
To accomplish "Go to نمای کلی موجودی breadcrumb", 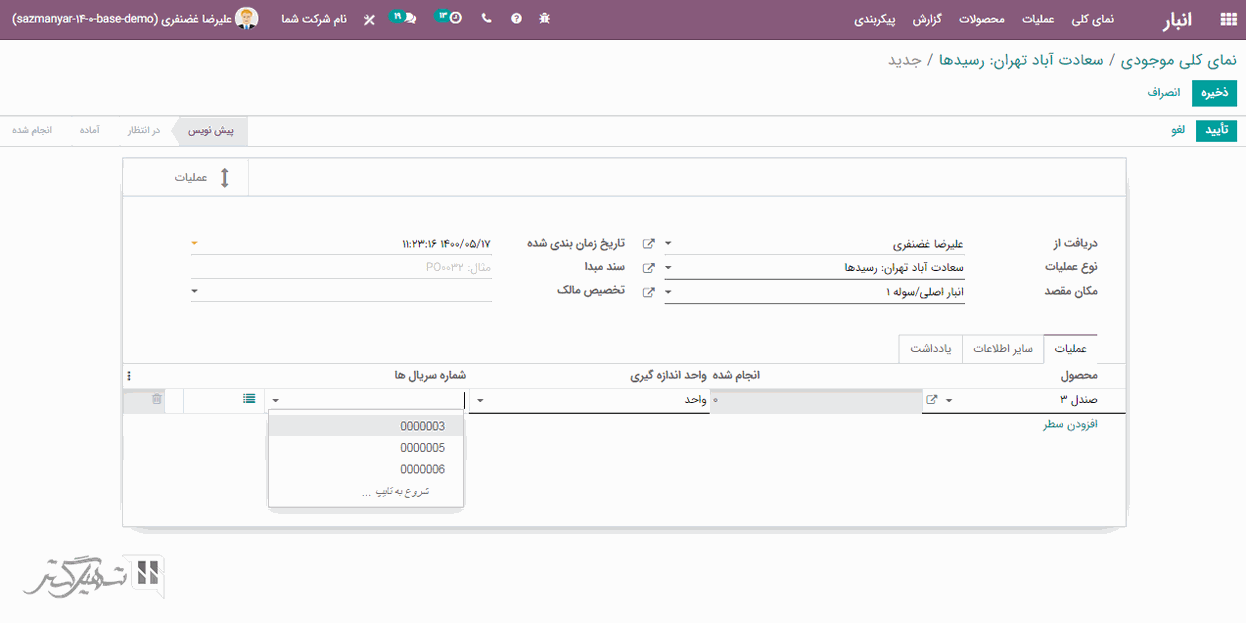I will click(1179, 60).
